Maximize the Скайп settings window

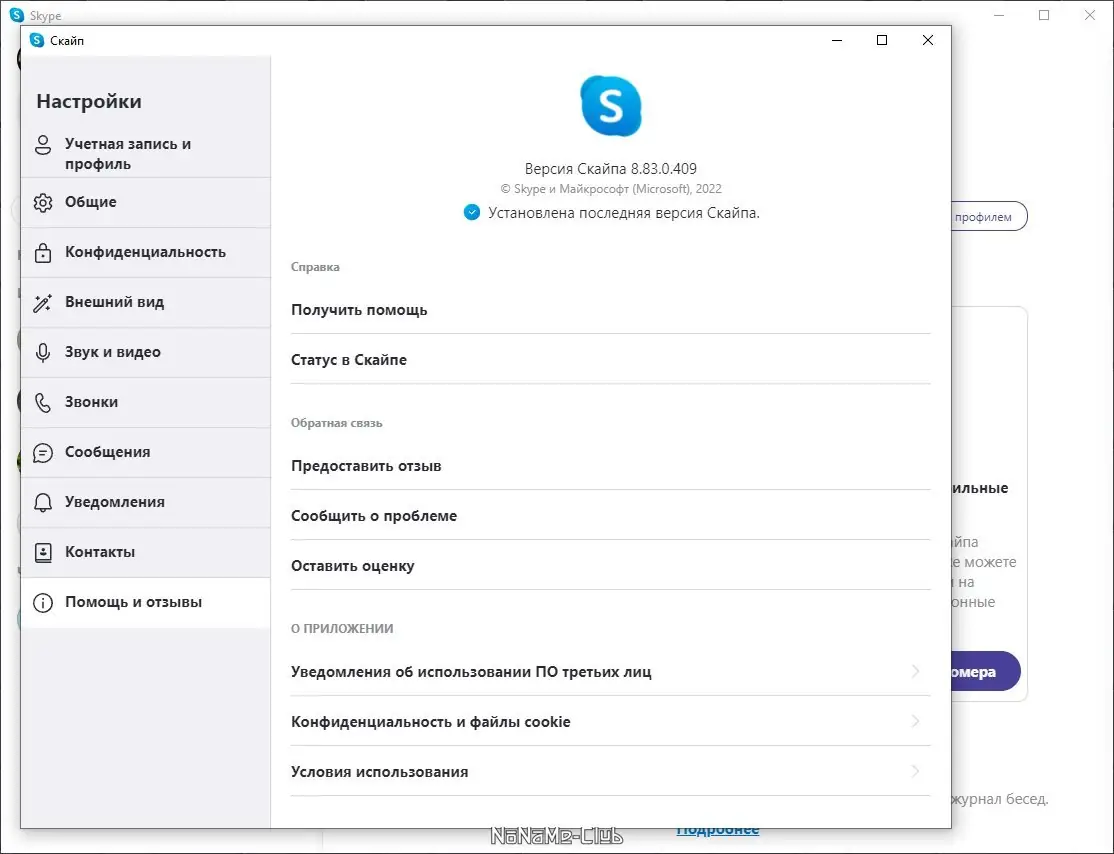coord(882,40)
